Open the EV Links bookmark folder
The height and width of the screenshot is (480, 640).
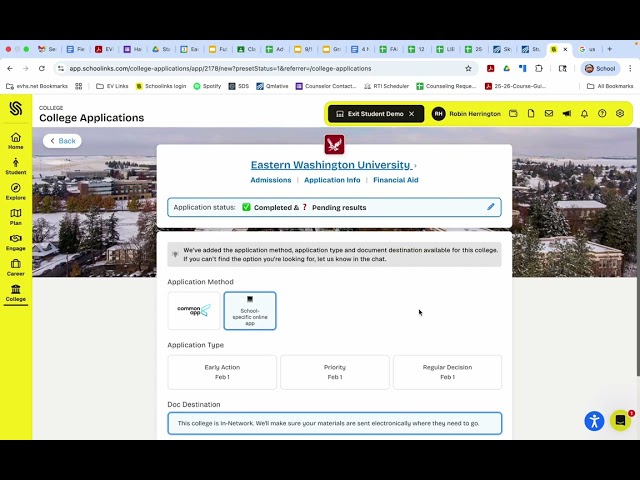[x=112, y=86]
